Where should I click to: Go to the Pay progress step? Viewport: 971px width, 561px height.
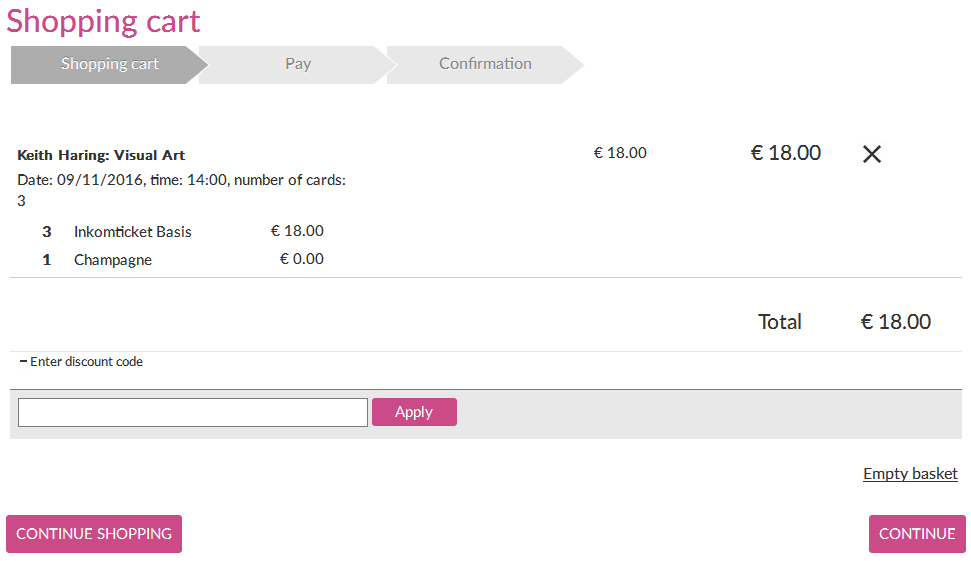point(297,64)
